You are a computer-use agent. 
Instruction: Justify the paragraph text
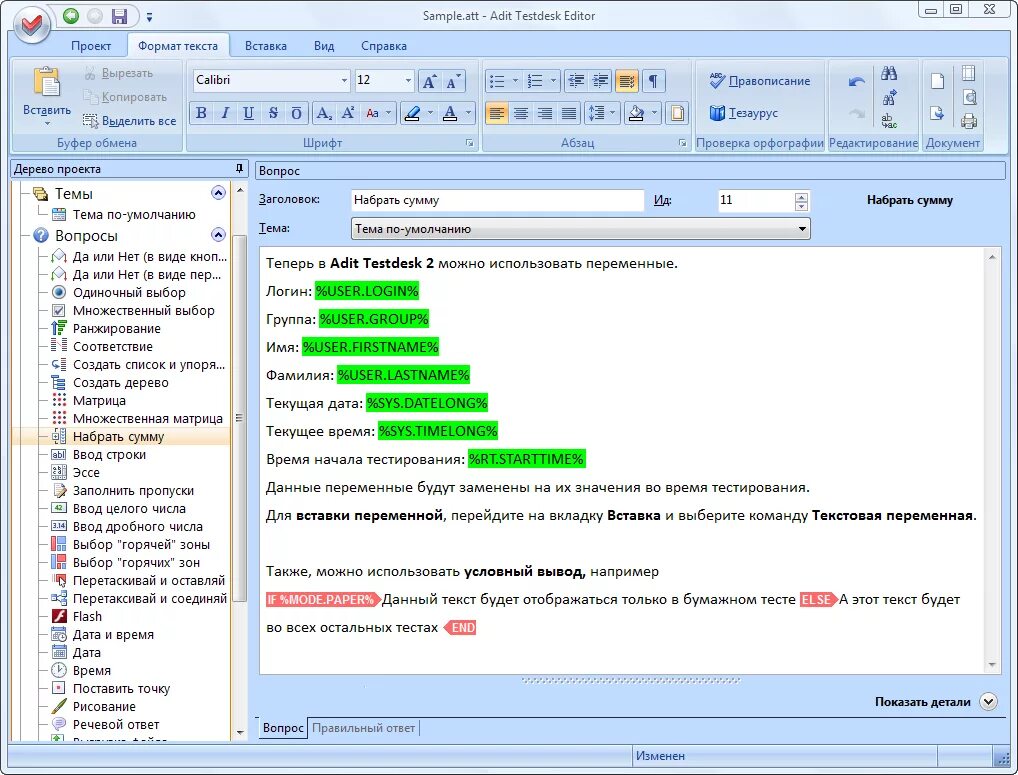pyautogui.click(x=569, y=114)
